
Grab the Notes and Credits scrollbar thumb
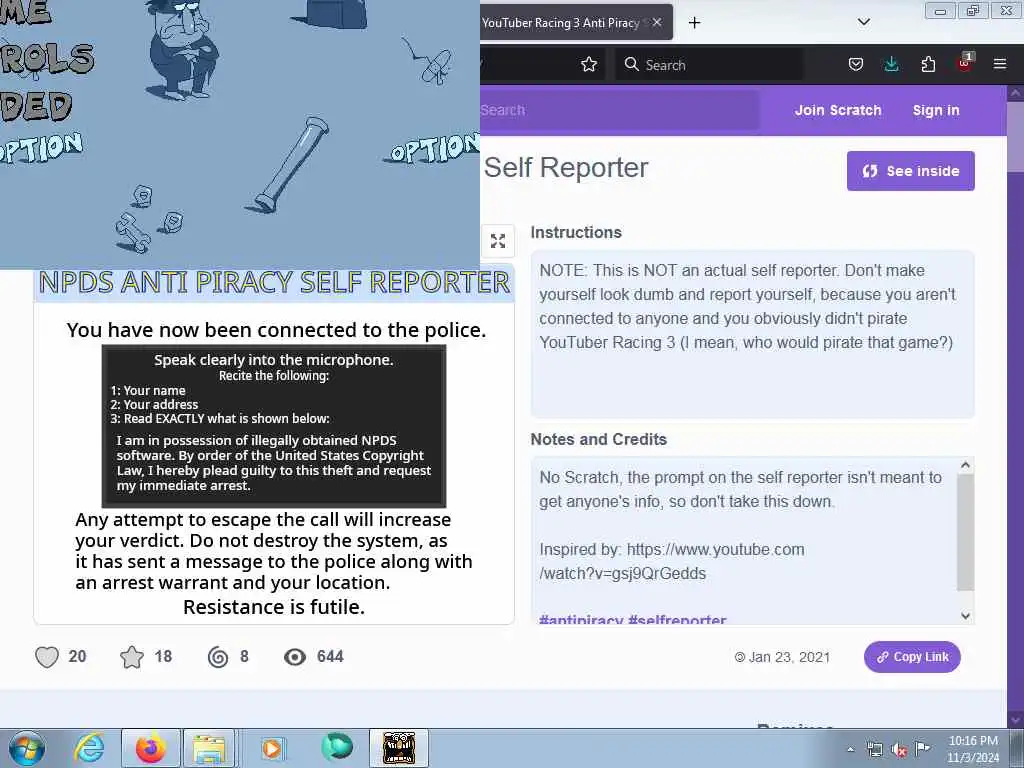(965, 532)
